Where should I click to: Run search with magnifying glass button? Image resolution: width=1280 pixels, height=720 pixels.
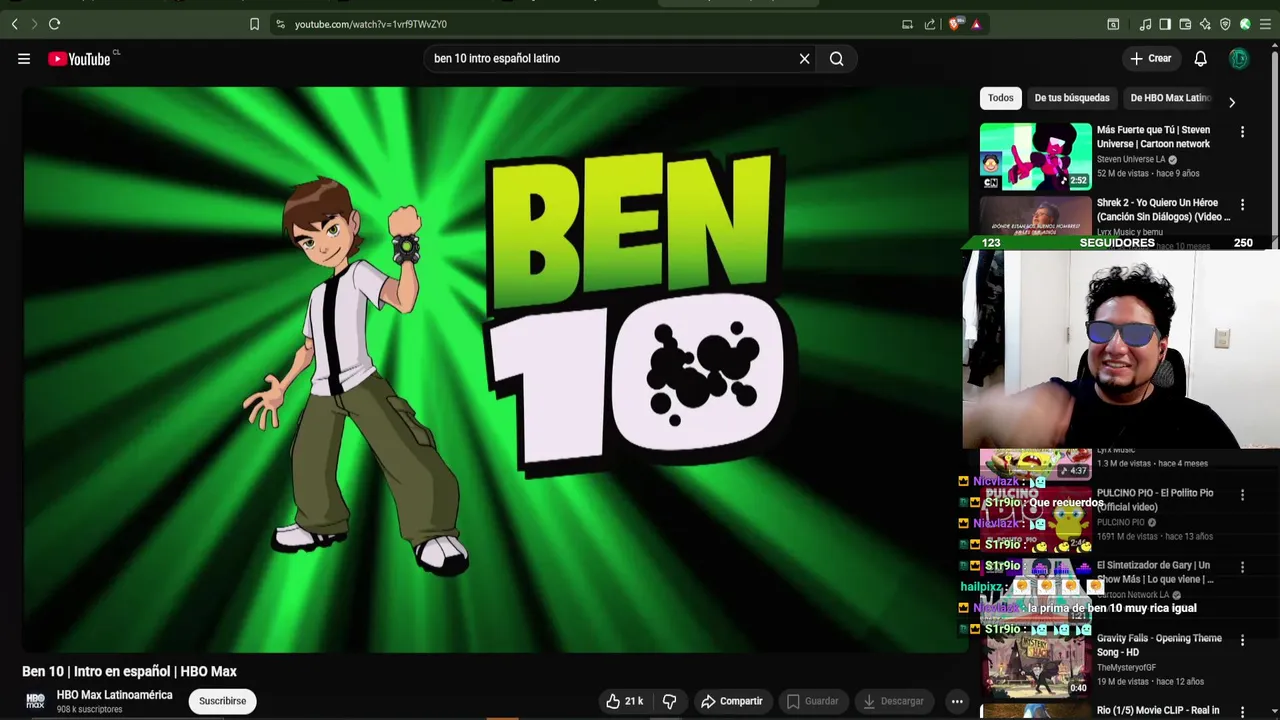(837, 59)
